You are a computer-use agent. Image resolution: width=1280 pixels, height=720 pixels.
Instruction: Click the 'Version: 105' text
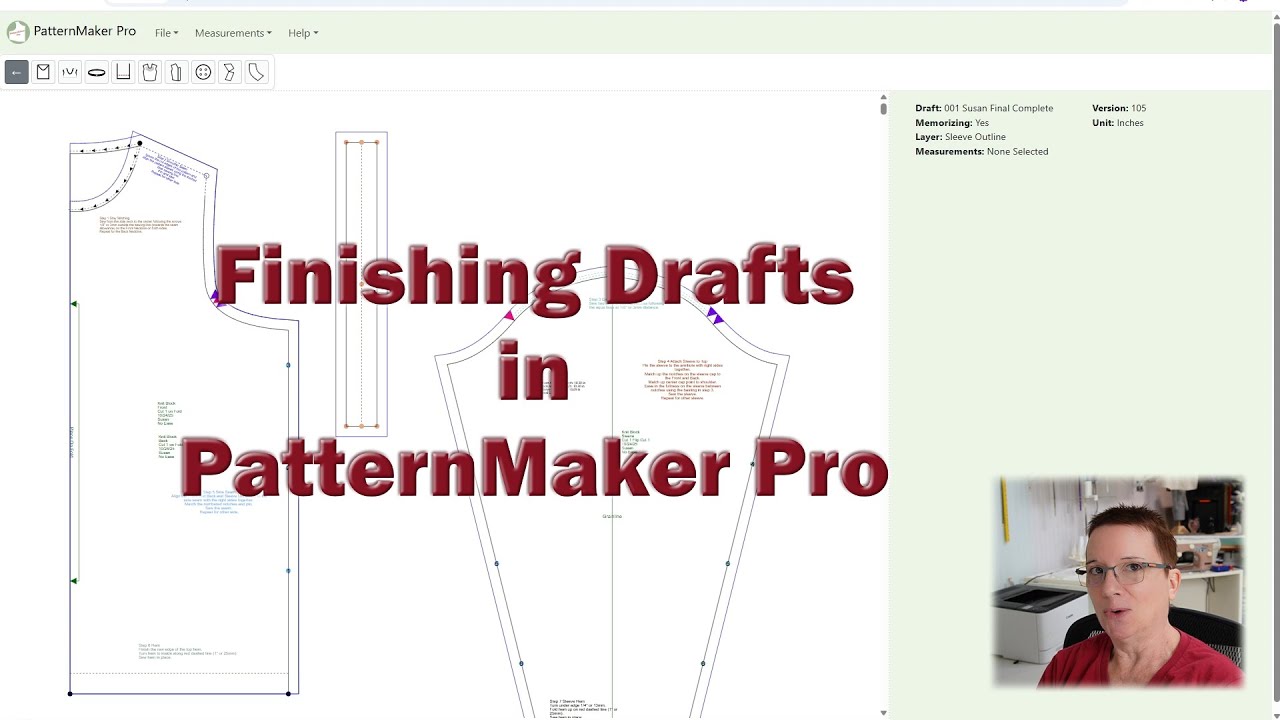pos(1119,108)
